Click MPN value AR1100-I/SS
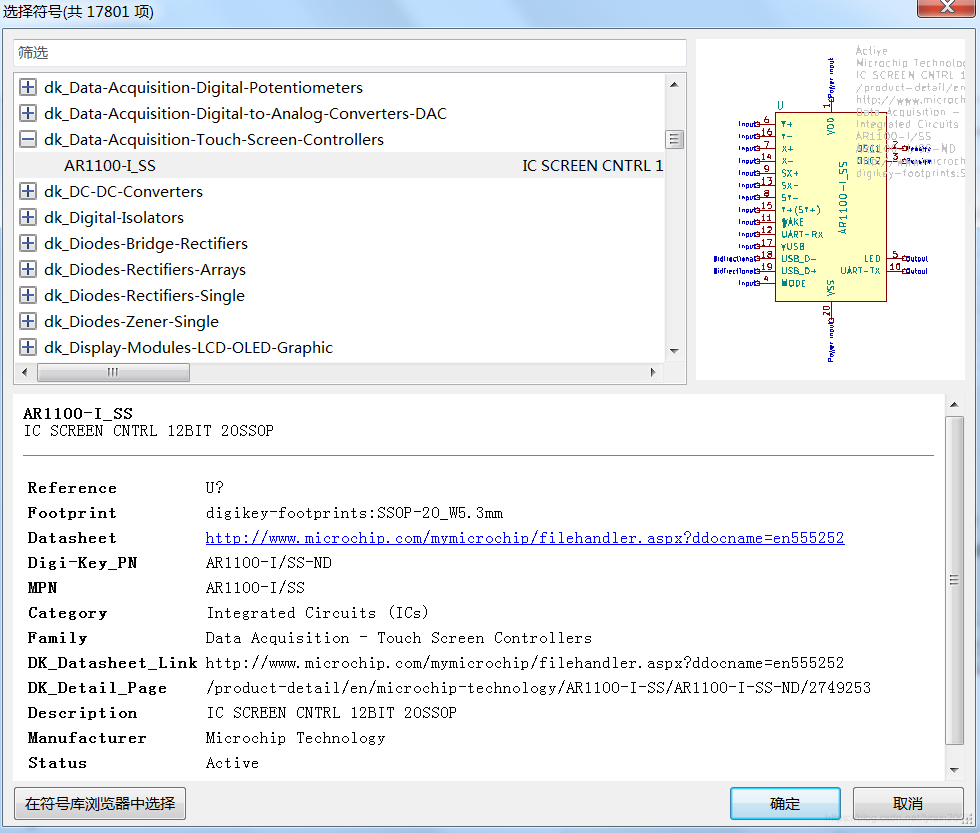This screenshot has width=980, height=833. (255, 588)
